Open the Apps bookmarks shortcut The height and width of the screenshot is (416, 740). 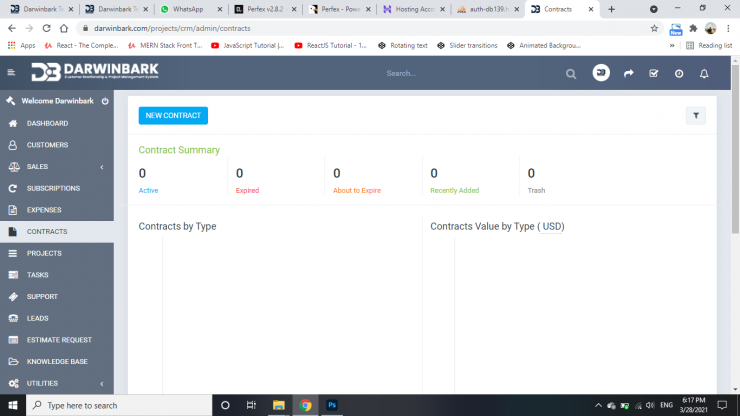pyautogui.click(x=22, y=45)
